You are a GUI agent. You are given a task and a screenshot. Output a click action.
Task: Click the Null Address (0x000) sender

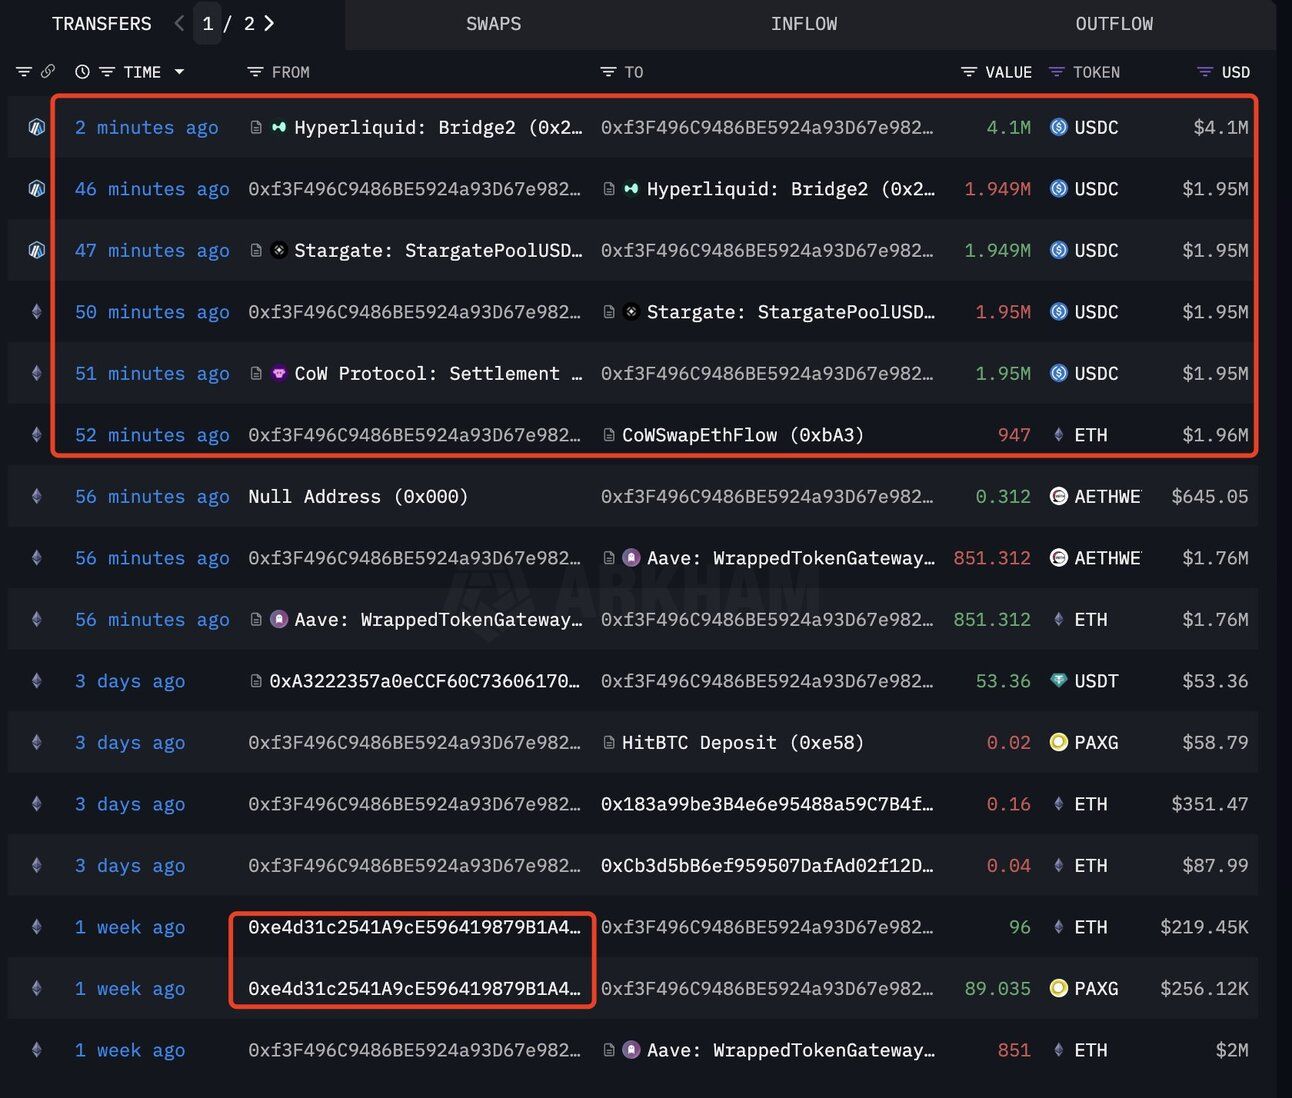point(358,496)
